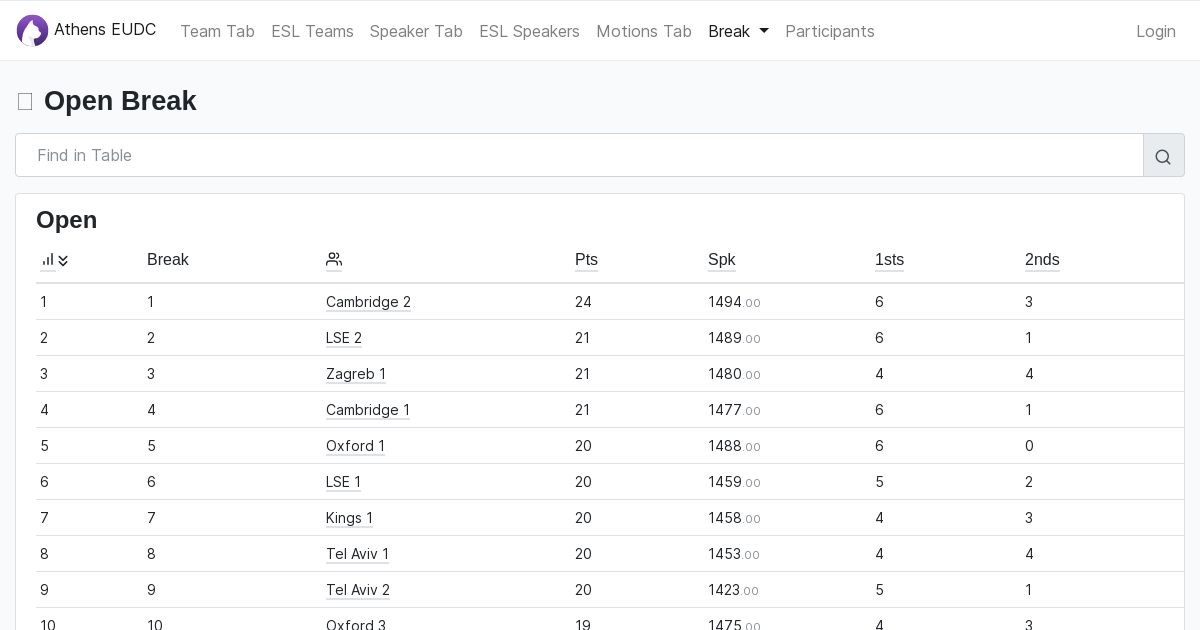1200x630 pixels.
Task: Go to Team Tab
Action: point(217,31)
